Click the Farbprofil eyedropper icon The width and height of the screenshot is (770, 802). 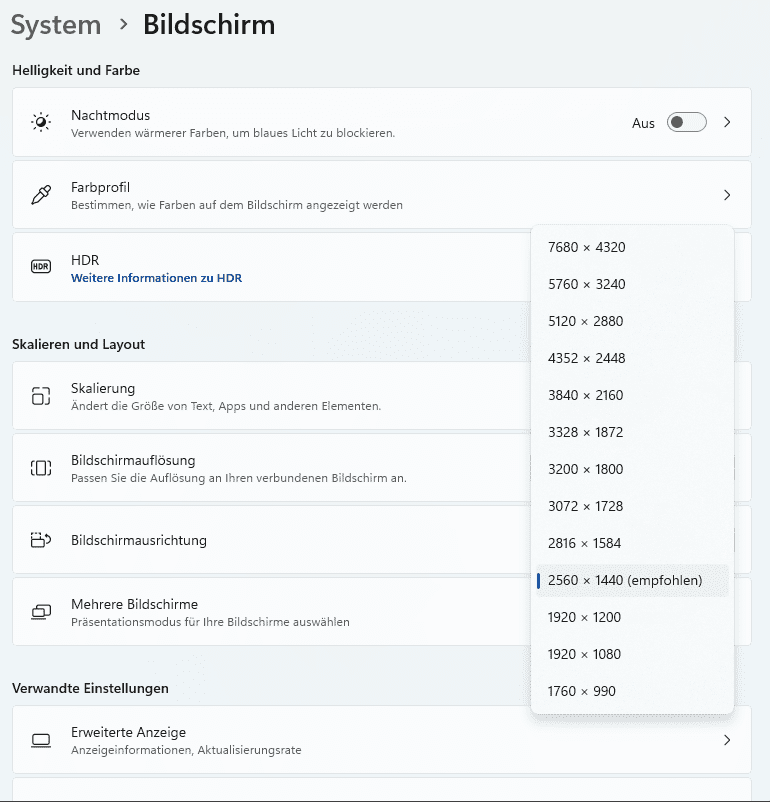point(41,195)
